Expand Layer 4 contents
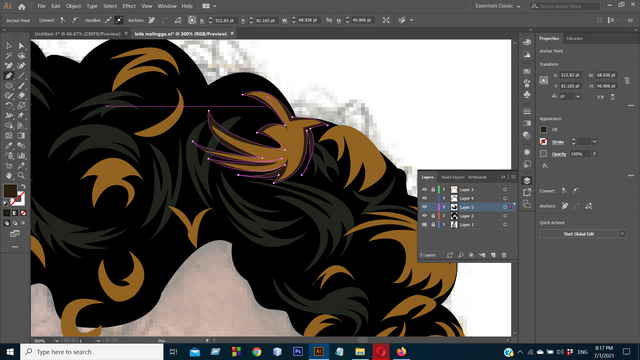Screen dimensions: 640x360 [444, 198]
